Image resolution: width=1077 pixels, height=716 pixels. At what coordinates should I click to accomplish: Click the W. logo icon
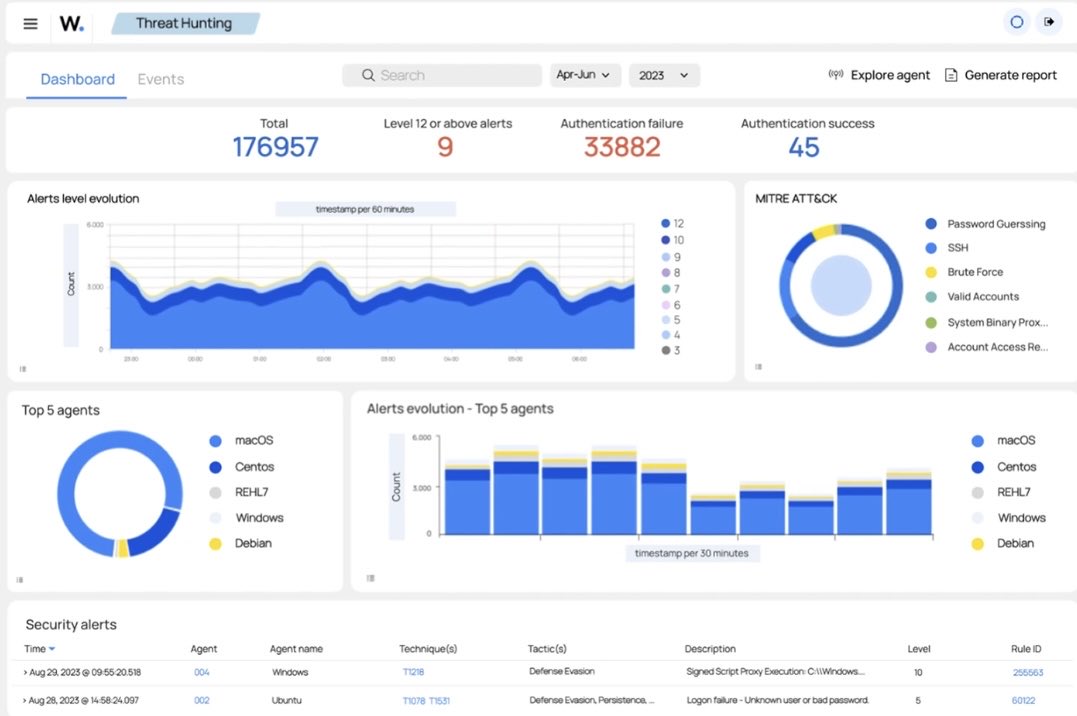[71, 24]
